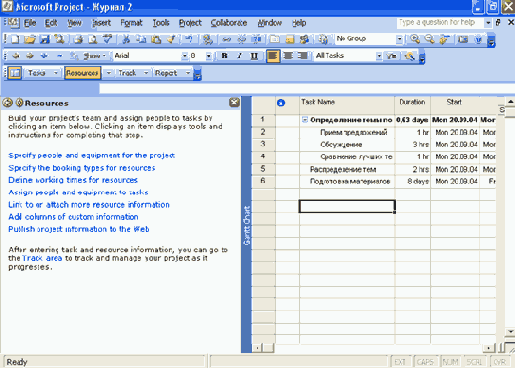Click 'Define working times for resources' link
Viewport: 515px width, 368px height.
[73, 180]
